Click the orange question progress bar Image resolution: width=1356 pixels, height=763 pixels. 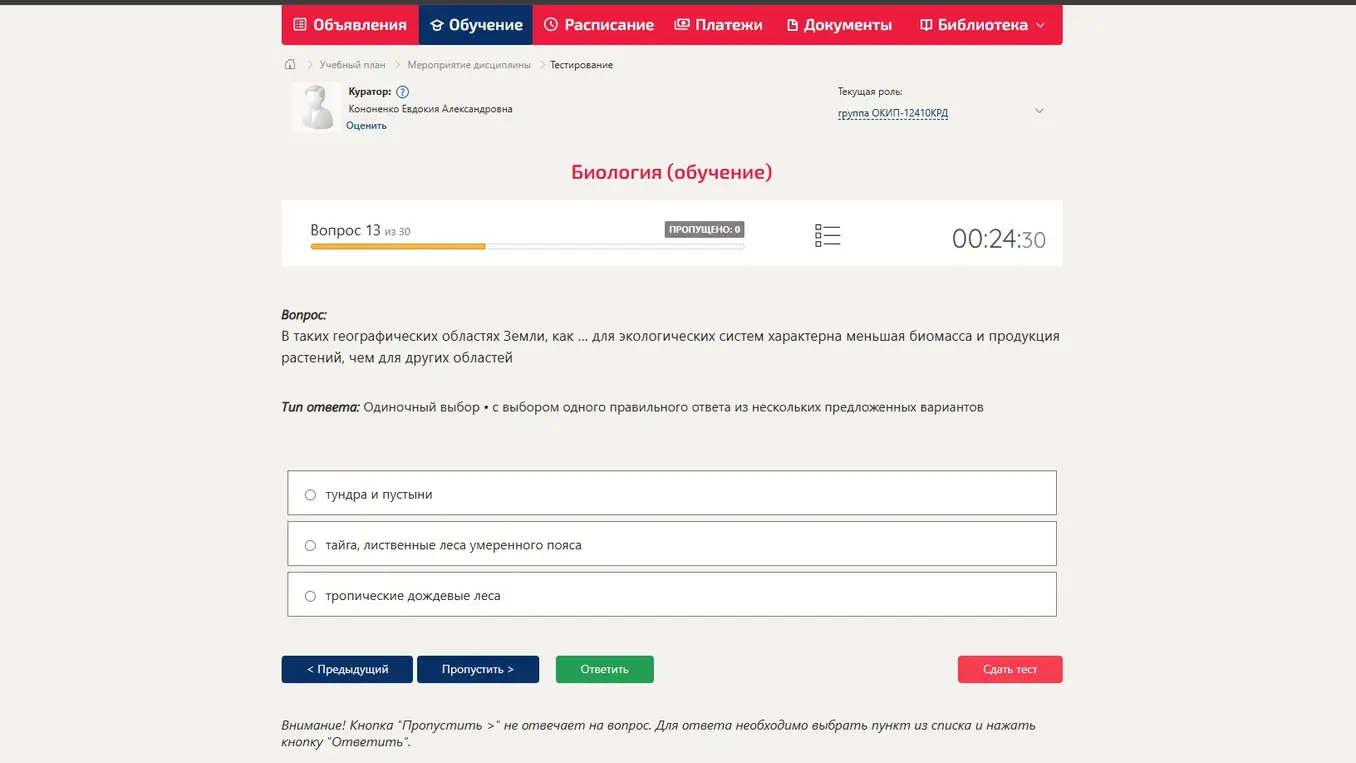point(398,246)
